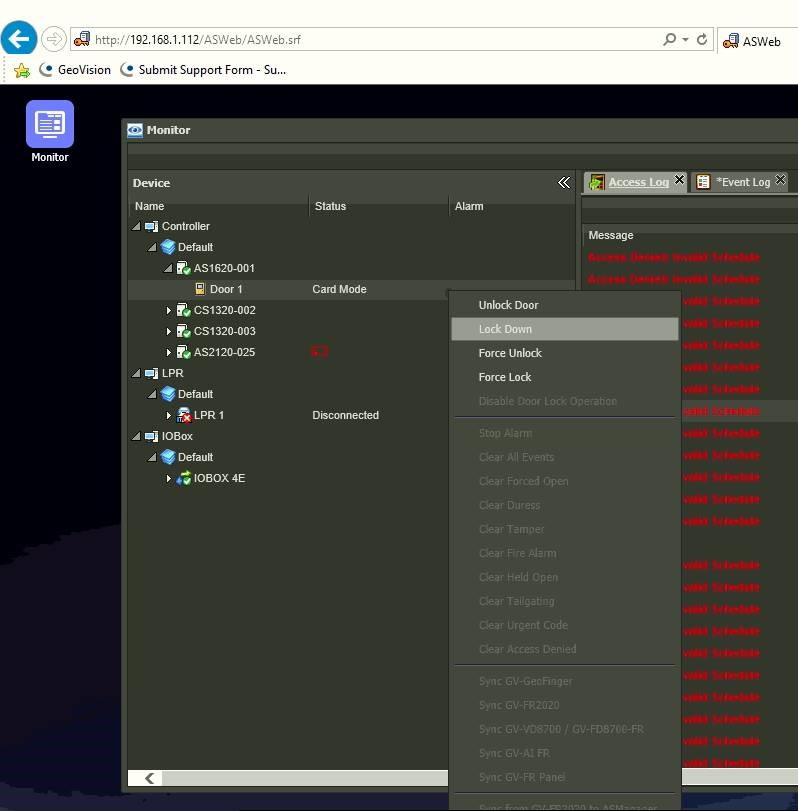
Task: Click the horizontal scrollbar left arrow
Action: [149, 778]
